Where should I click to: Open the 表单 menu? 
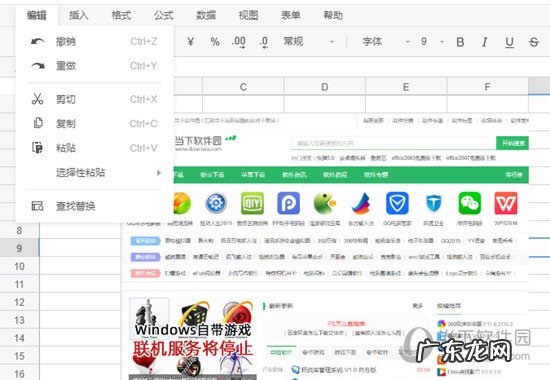(290, 15)
